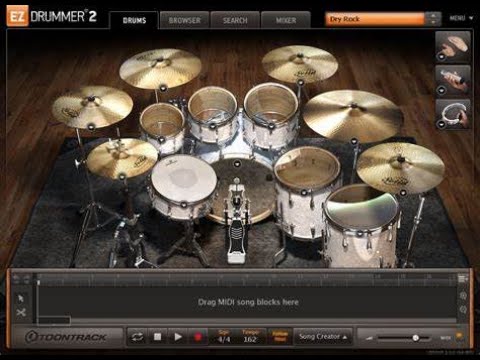Open options for the large ride cymbal

coord(354,141)
